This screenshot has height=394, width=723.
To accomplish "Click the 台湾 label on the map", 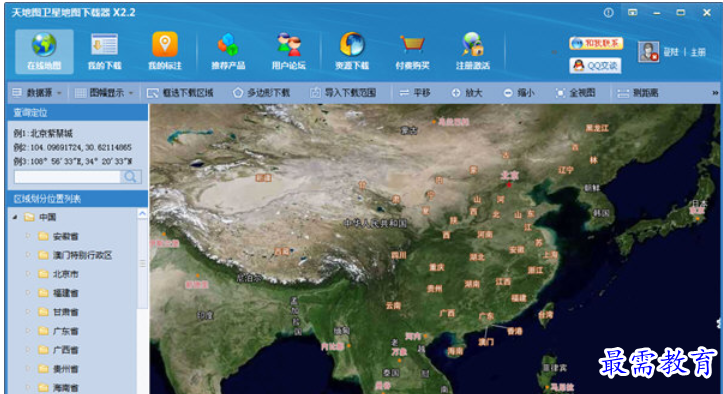I will 545,315.
